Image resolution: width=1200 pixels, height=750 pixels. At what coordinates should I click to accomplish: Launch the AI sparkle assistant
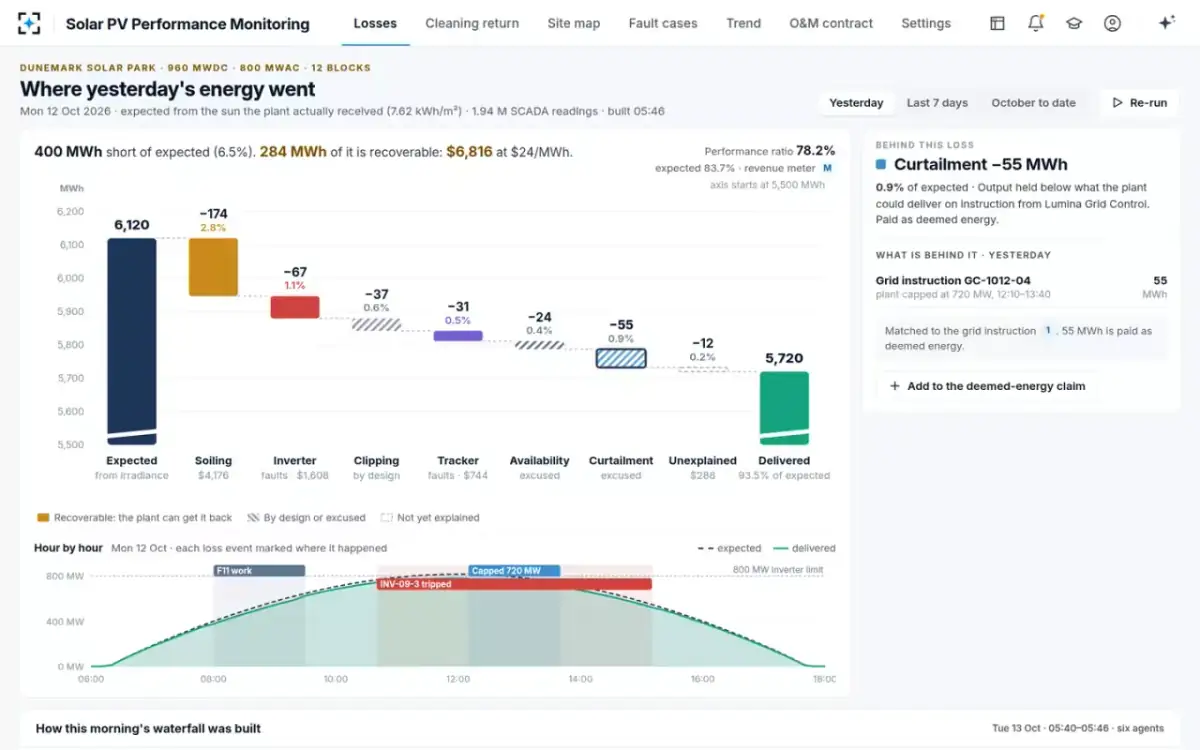pyautogui.click(x=1166, y=23)
